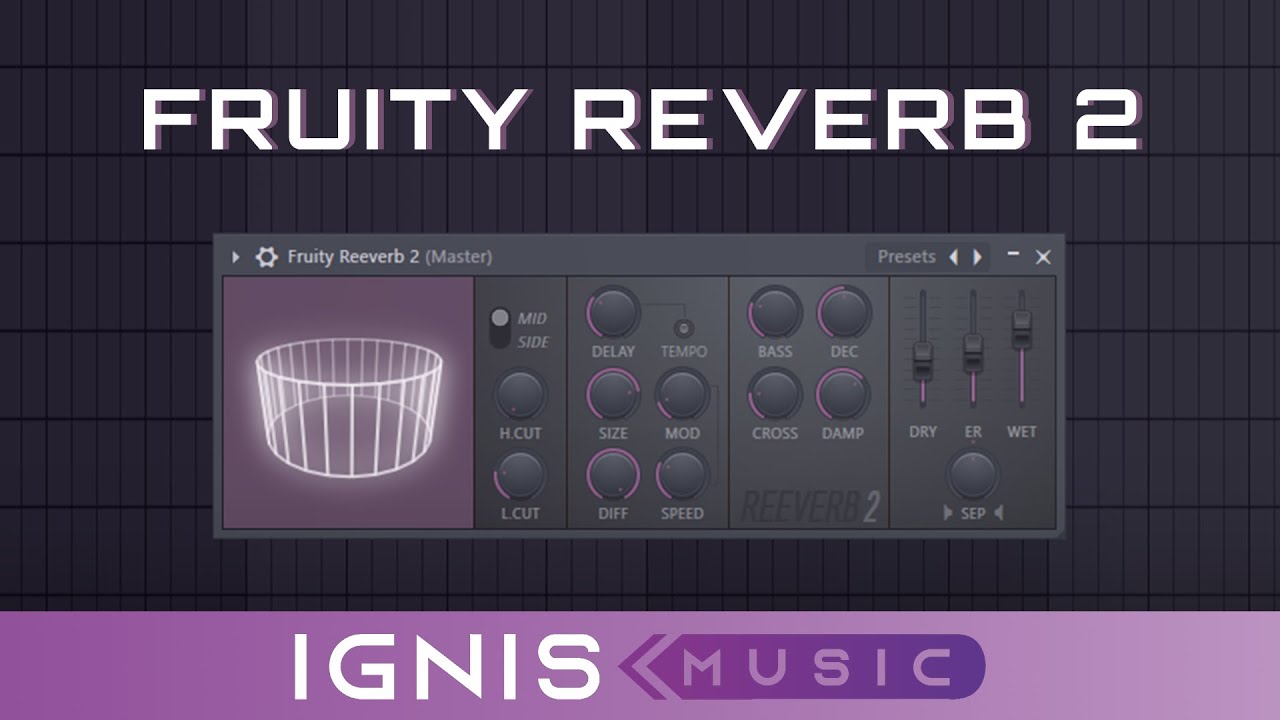Select the next preset arrow
The image size is (1280, 720).
[977, 257]
